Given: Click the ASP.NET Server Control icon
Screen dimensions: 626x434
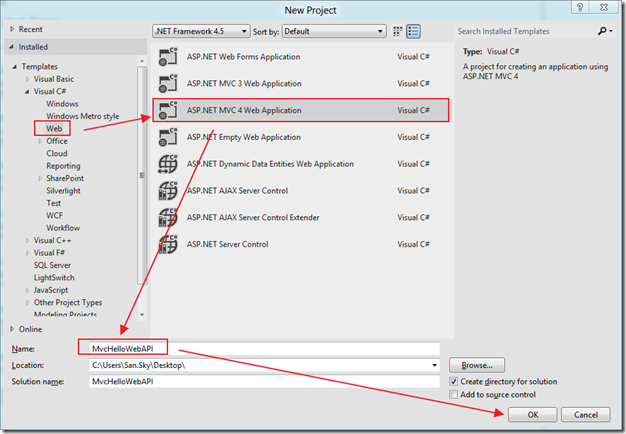Looking at the screenshot, I should pyautogui.click(x=168, y=244).
